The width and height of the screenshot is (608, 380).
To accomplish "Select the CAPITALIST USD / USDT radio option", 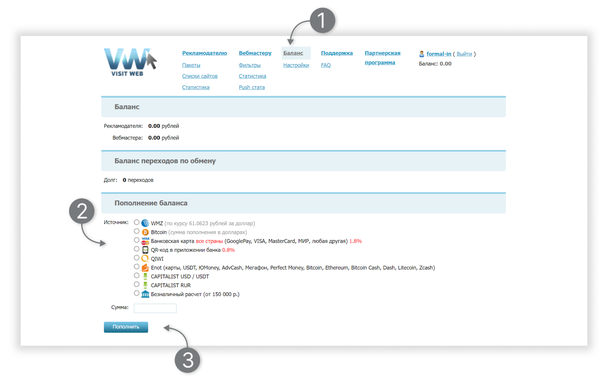I will (136, 275).
